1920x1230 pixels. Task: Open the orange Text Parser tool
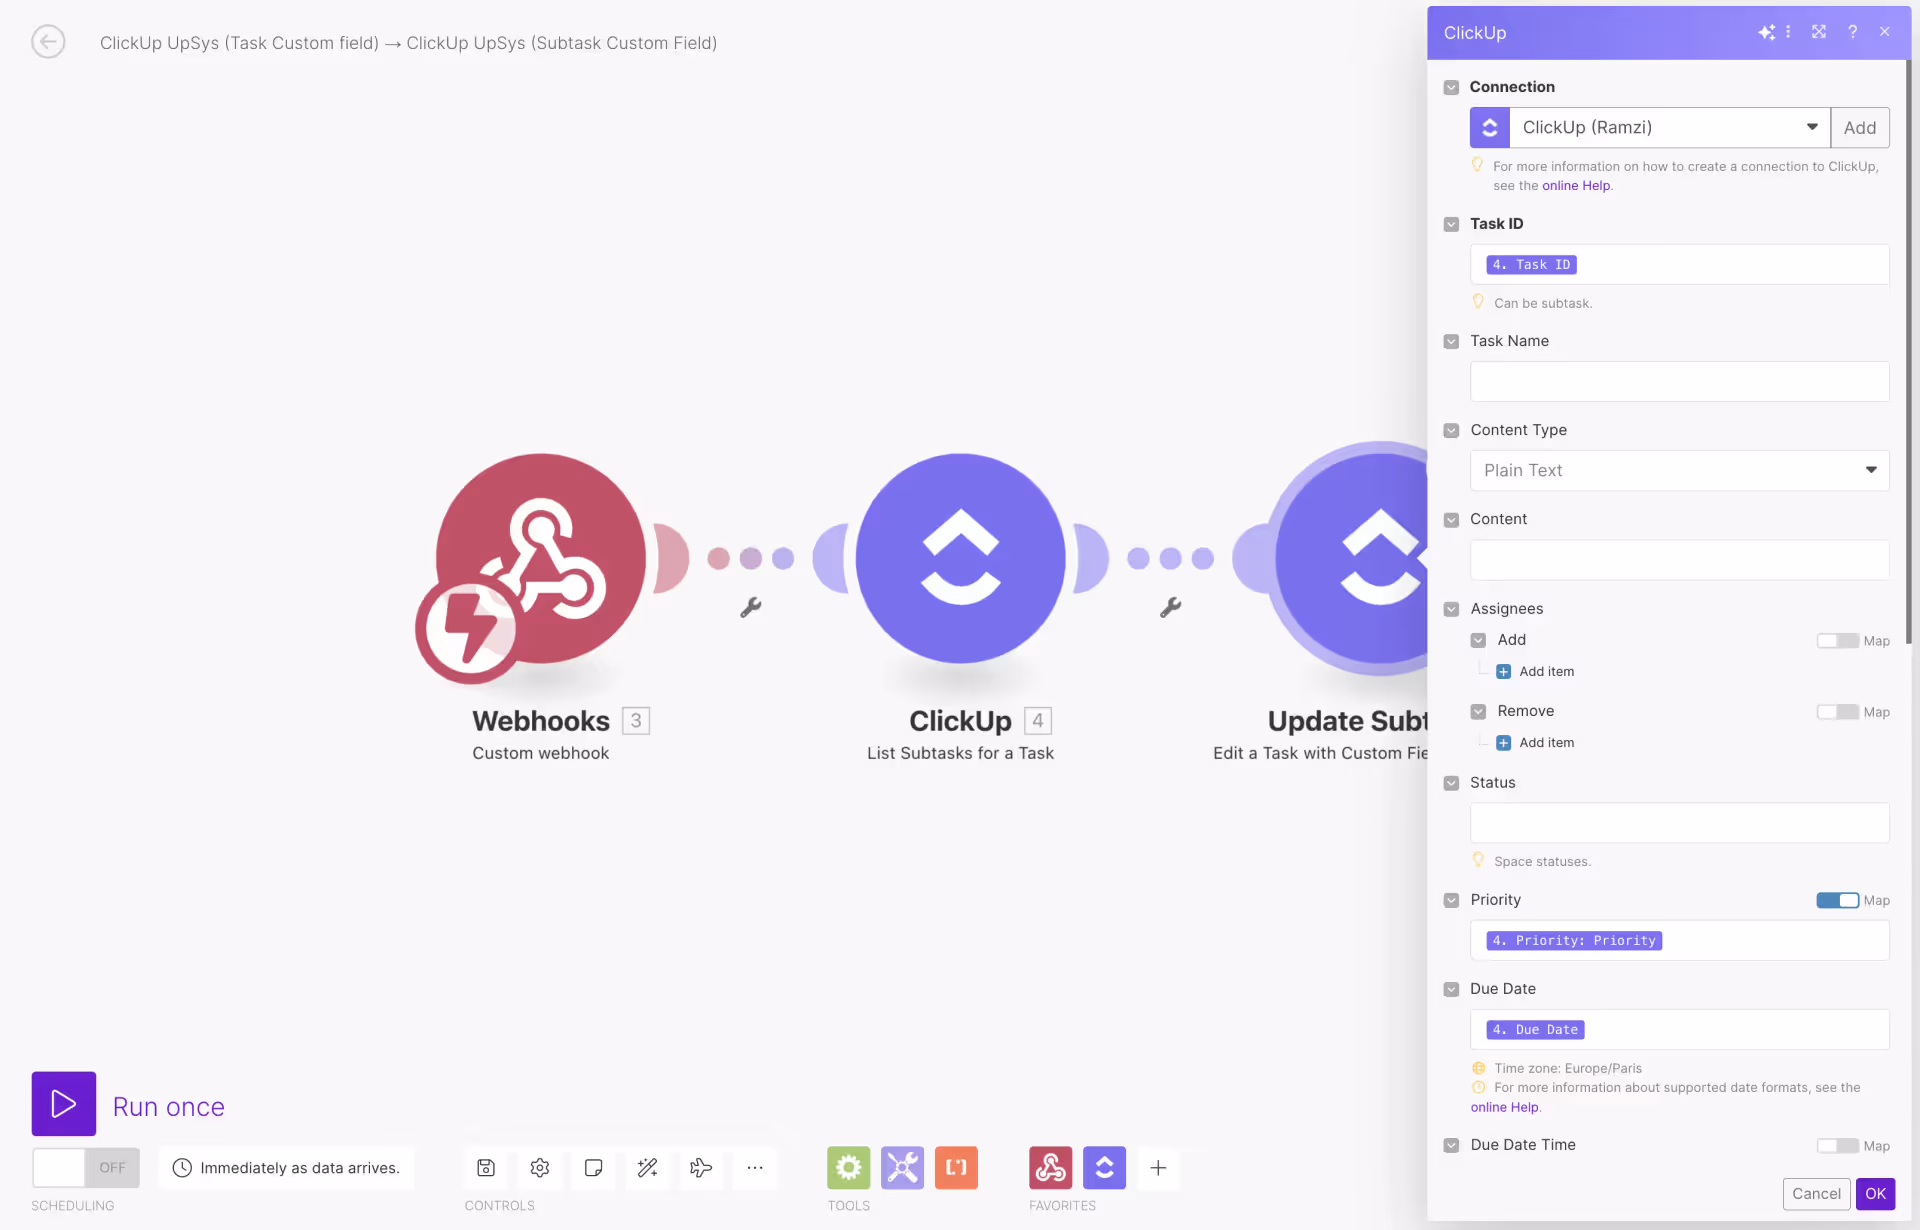[x=956, y=1167]
